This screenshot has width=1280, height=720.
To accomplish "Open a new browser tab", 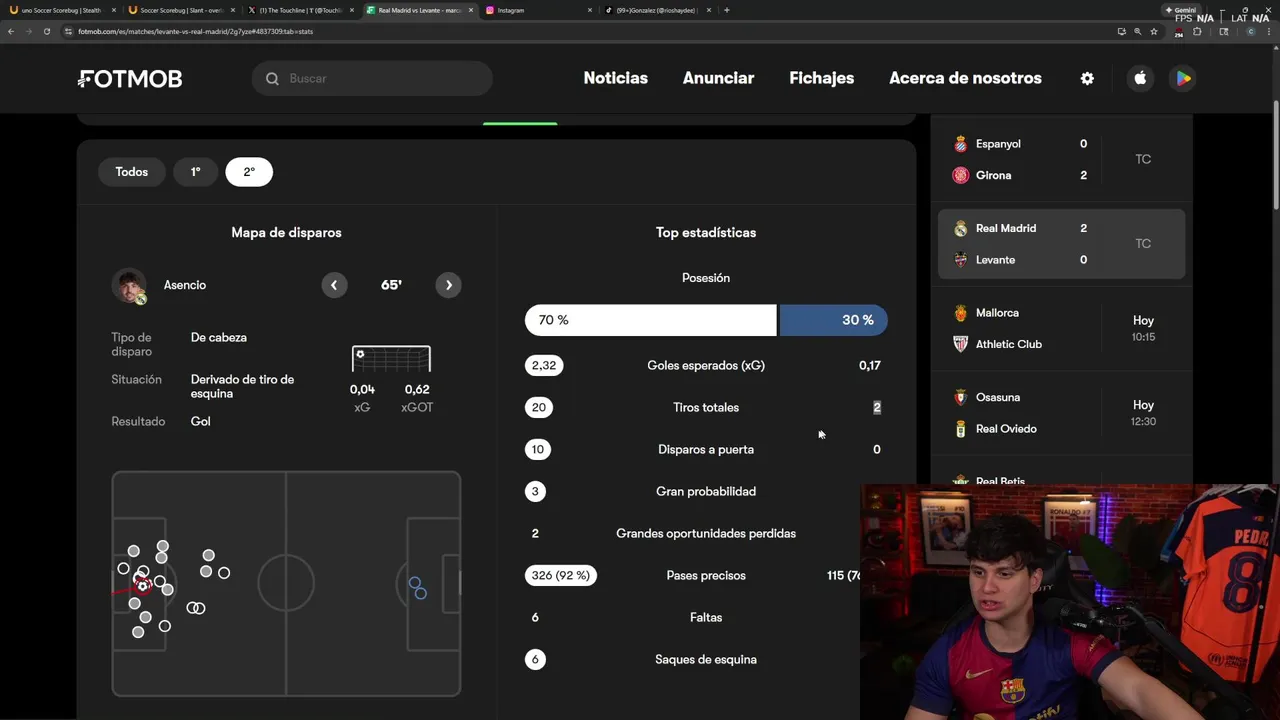I will [726, 10].
